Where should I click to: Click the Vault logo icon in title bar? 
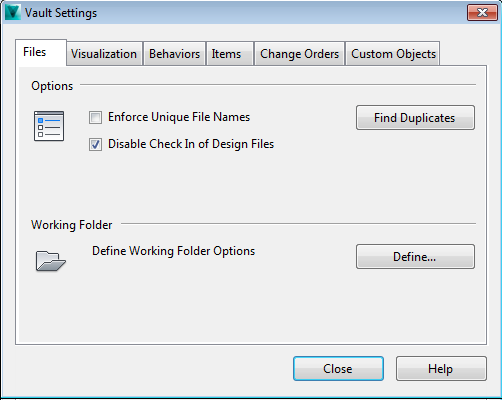13,12
